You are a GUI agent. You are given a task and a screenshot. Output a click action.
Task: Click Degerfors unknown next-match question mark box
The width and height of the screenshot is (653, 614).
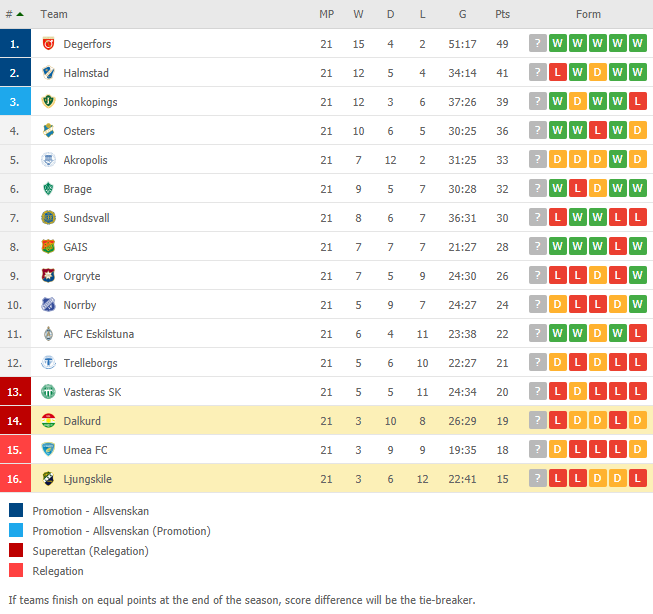pos(538,43)
